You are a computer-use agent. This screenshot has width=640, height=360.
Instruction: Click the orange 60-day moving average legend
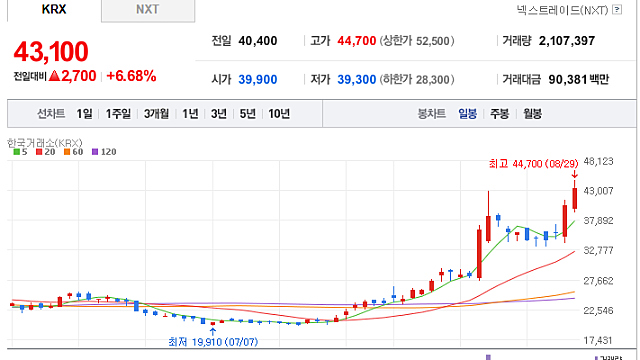click(x=73, y=152)
